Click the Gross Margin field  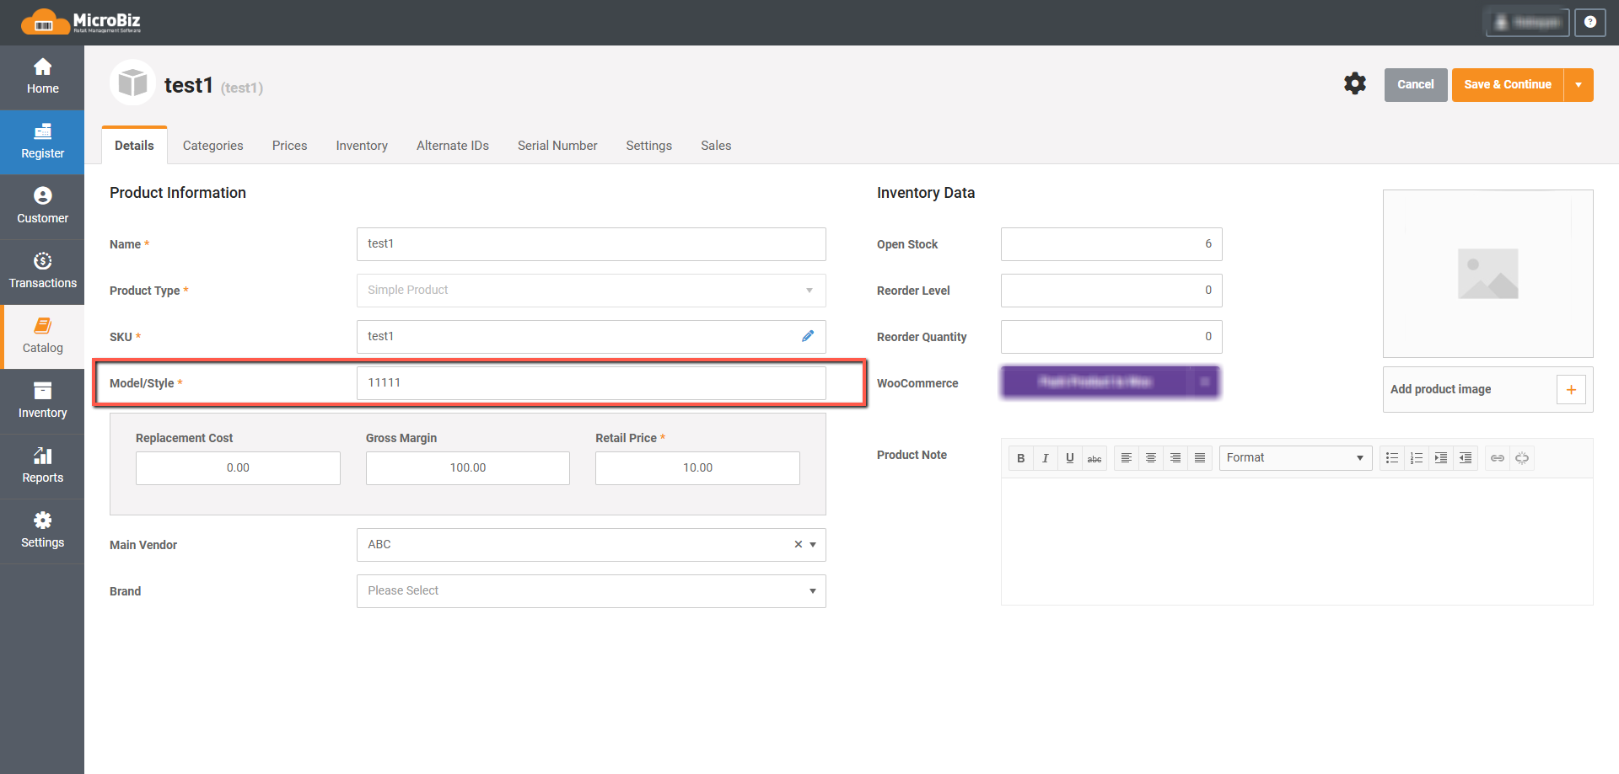pyautogui.click(x=468, y=468)
